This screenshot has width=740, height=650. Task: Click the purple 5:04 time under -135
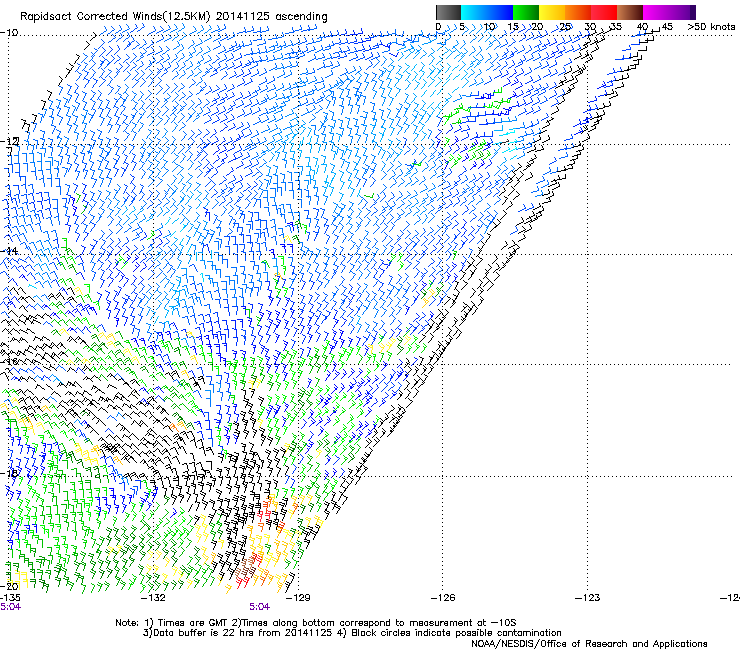(10, 607)
